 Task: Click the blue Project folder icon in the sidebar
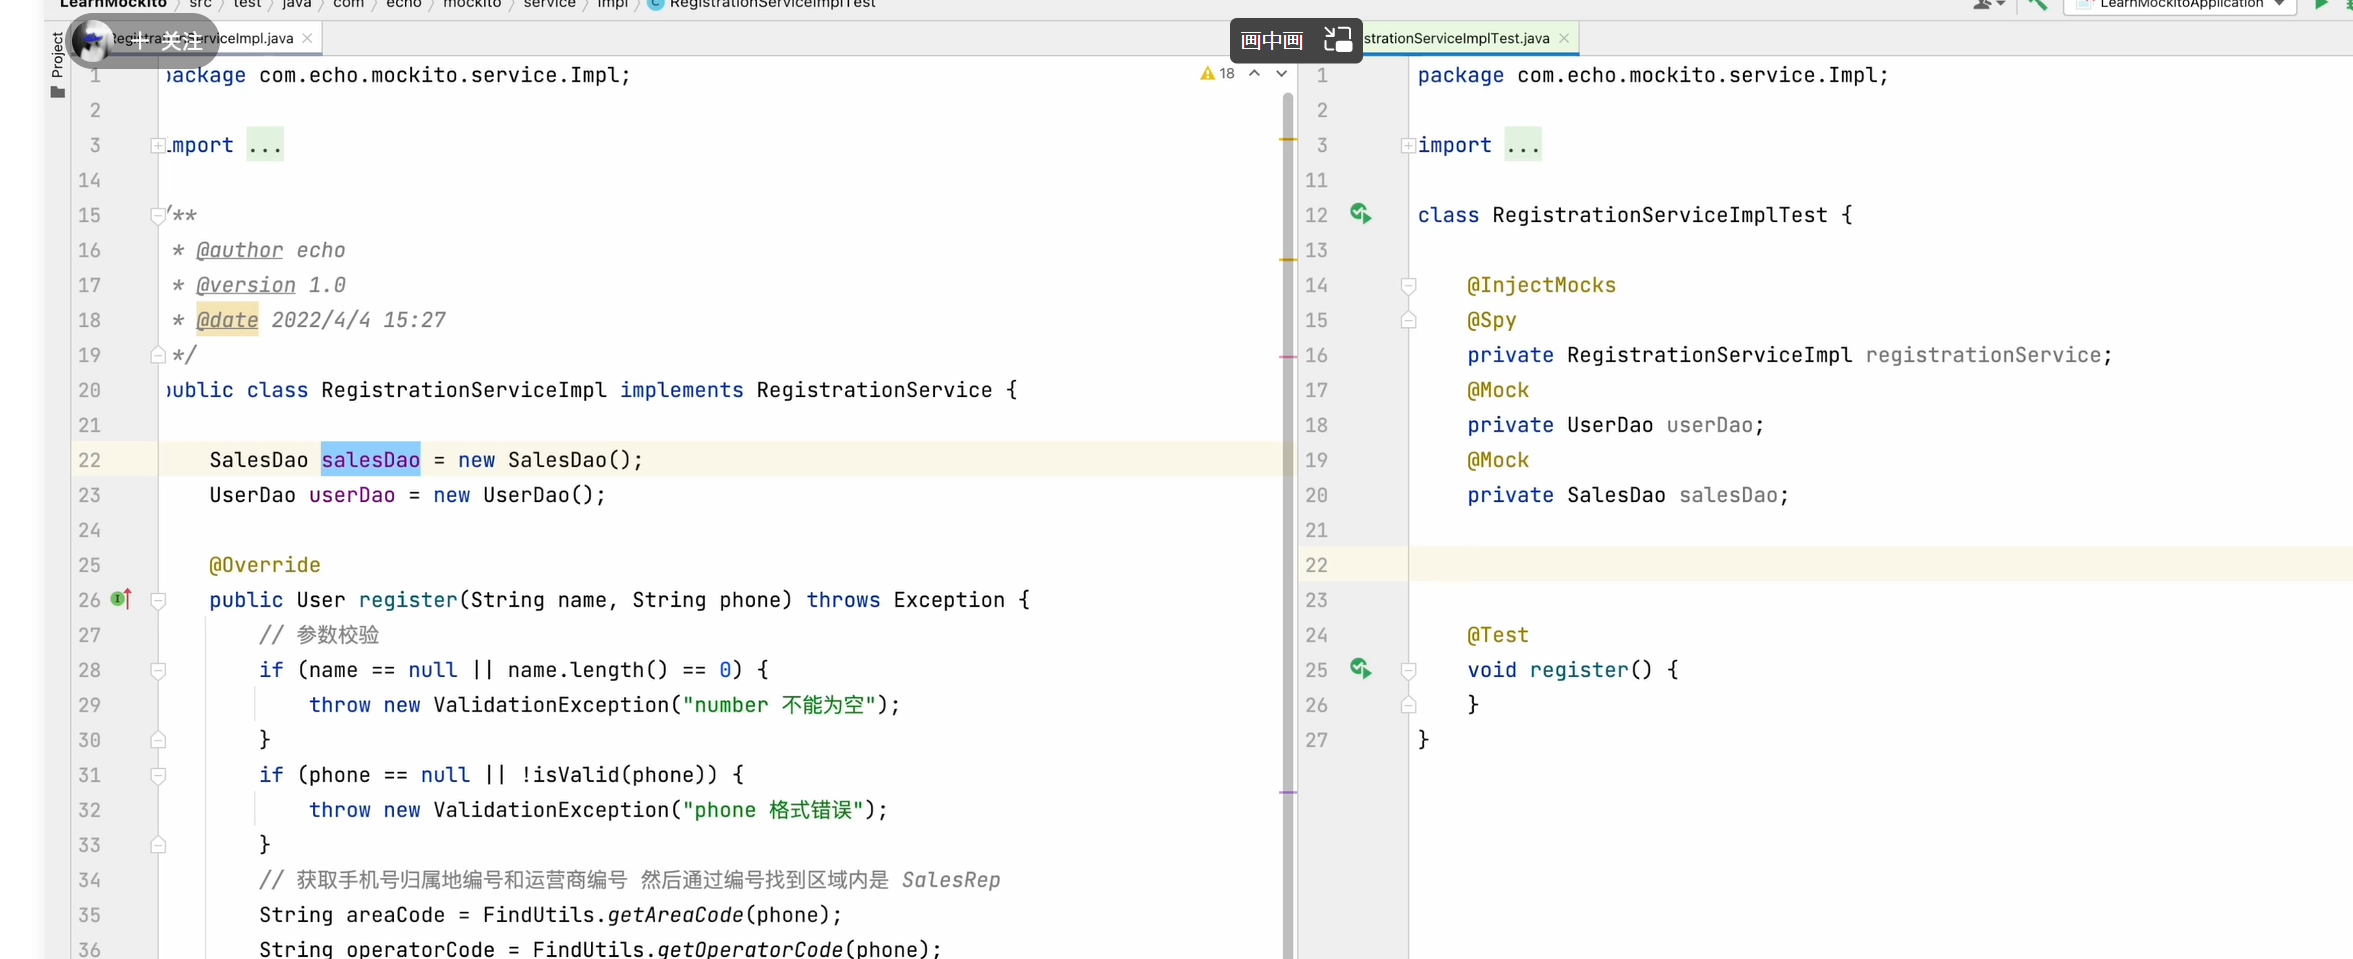[x=56, y=92]
